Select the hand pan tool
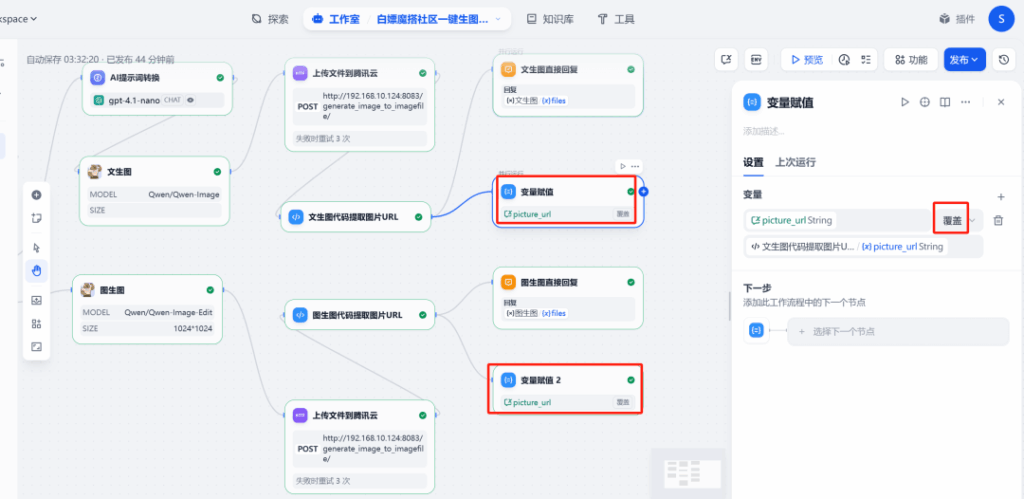This screenshot has width=1024, height=499. [x=36, y=269]
